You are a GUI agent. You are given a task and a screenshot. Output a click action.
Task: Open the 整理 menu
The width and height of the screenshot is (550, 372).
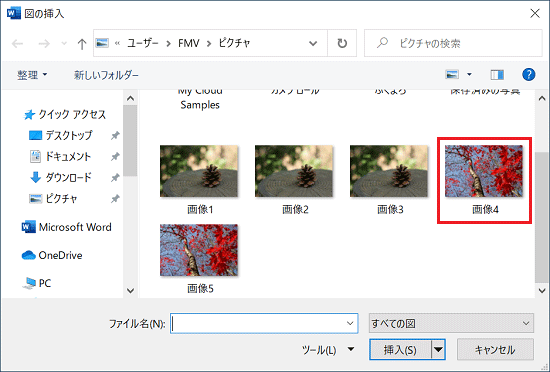coord(32,75)
